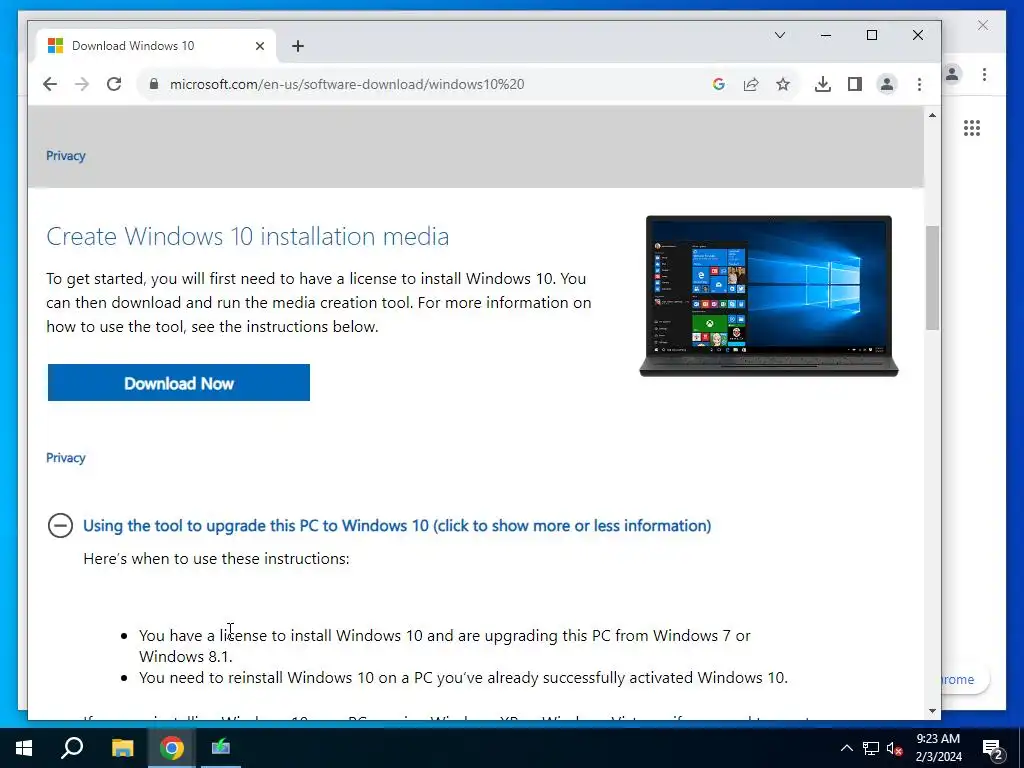
Task: Maximize the front Chrome window
Action: point(872,35)
